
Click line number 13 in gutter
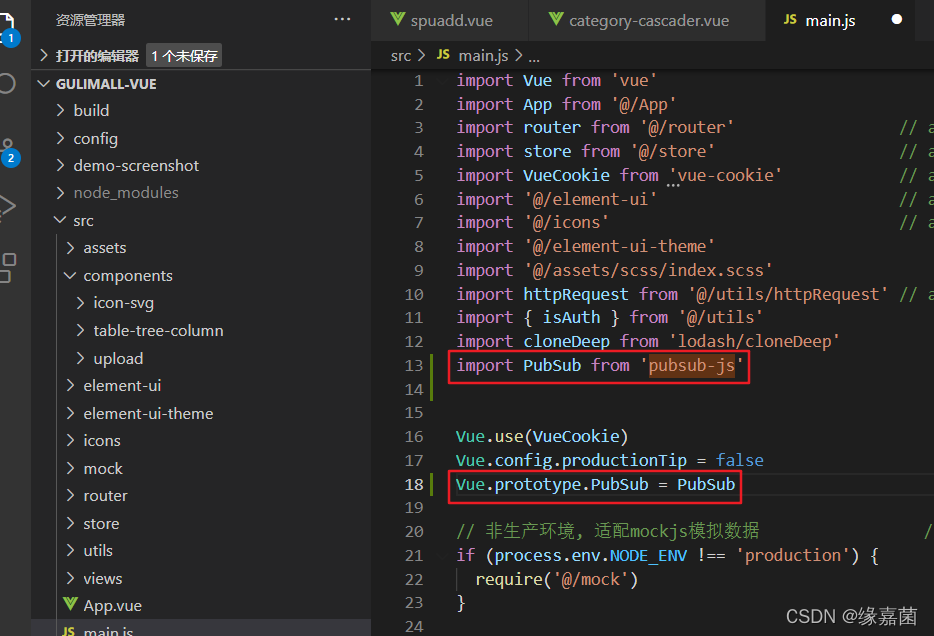pos(414,365)
